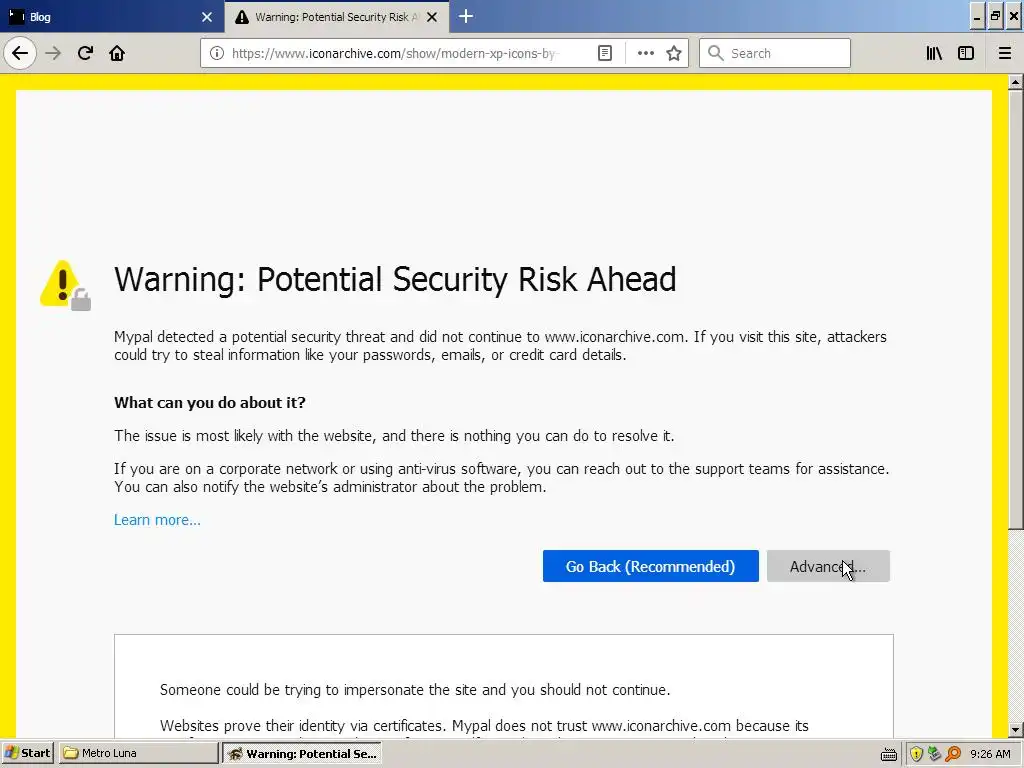1024x768 pixels.
Task: Click the 9:26 AM clock
Action: (x=990, y=754)
